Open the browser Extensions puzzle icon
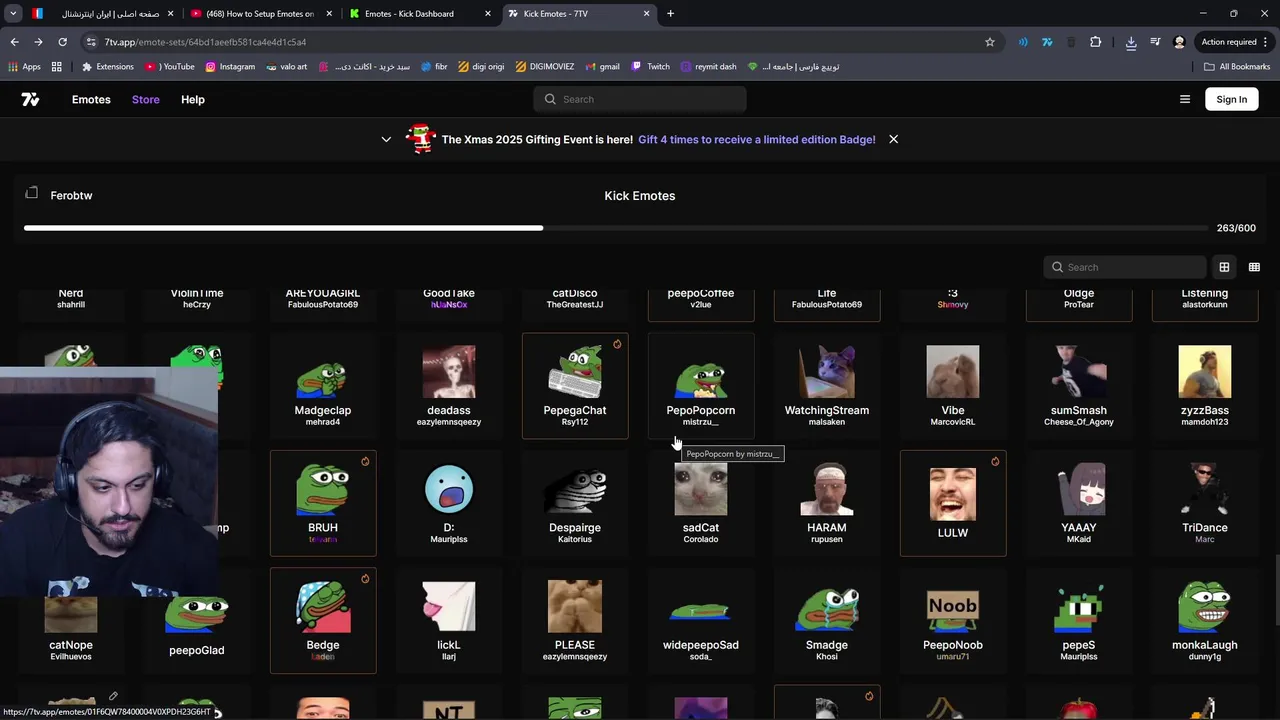The image size is (1280, 720). (x=1095, y=42)
